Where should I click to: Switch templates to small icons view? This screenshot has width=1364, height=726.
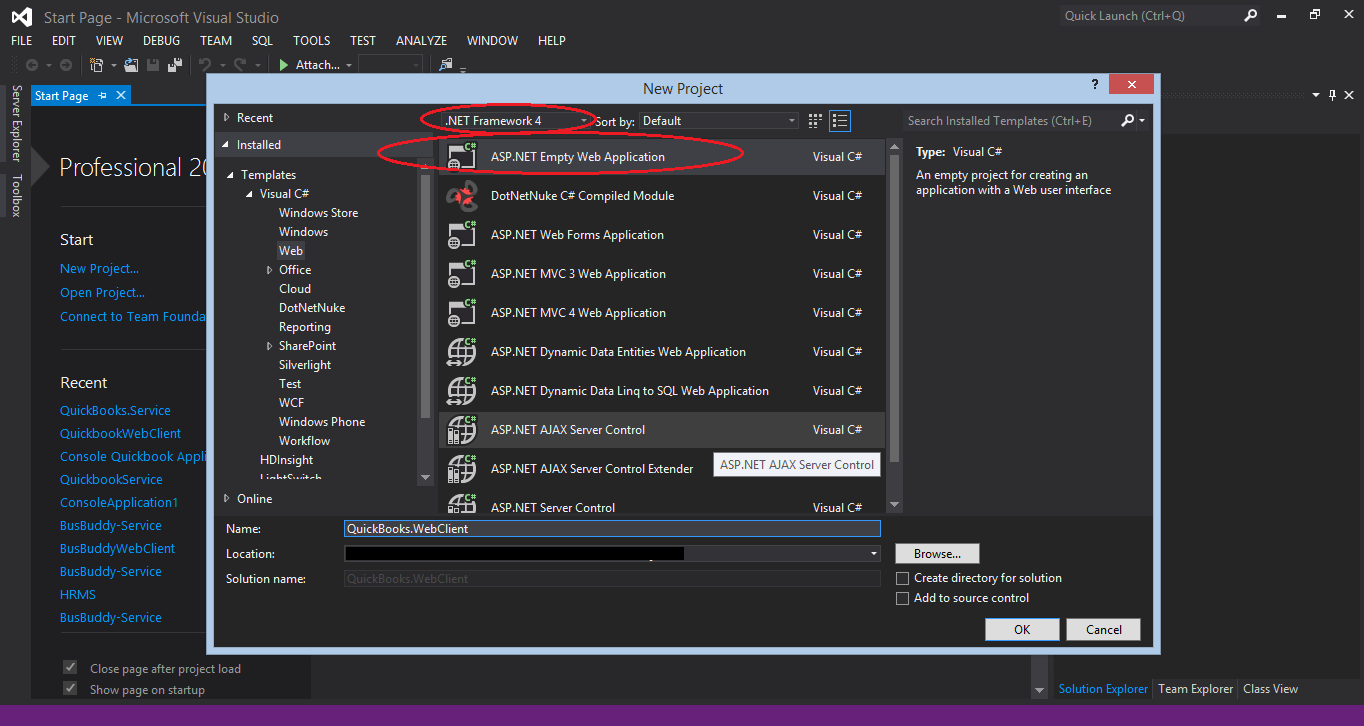[x=815, y=121]
